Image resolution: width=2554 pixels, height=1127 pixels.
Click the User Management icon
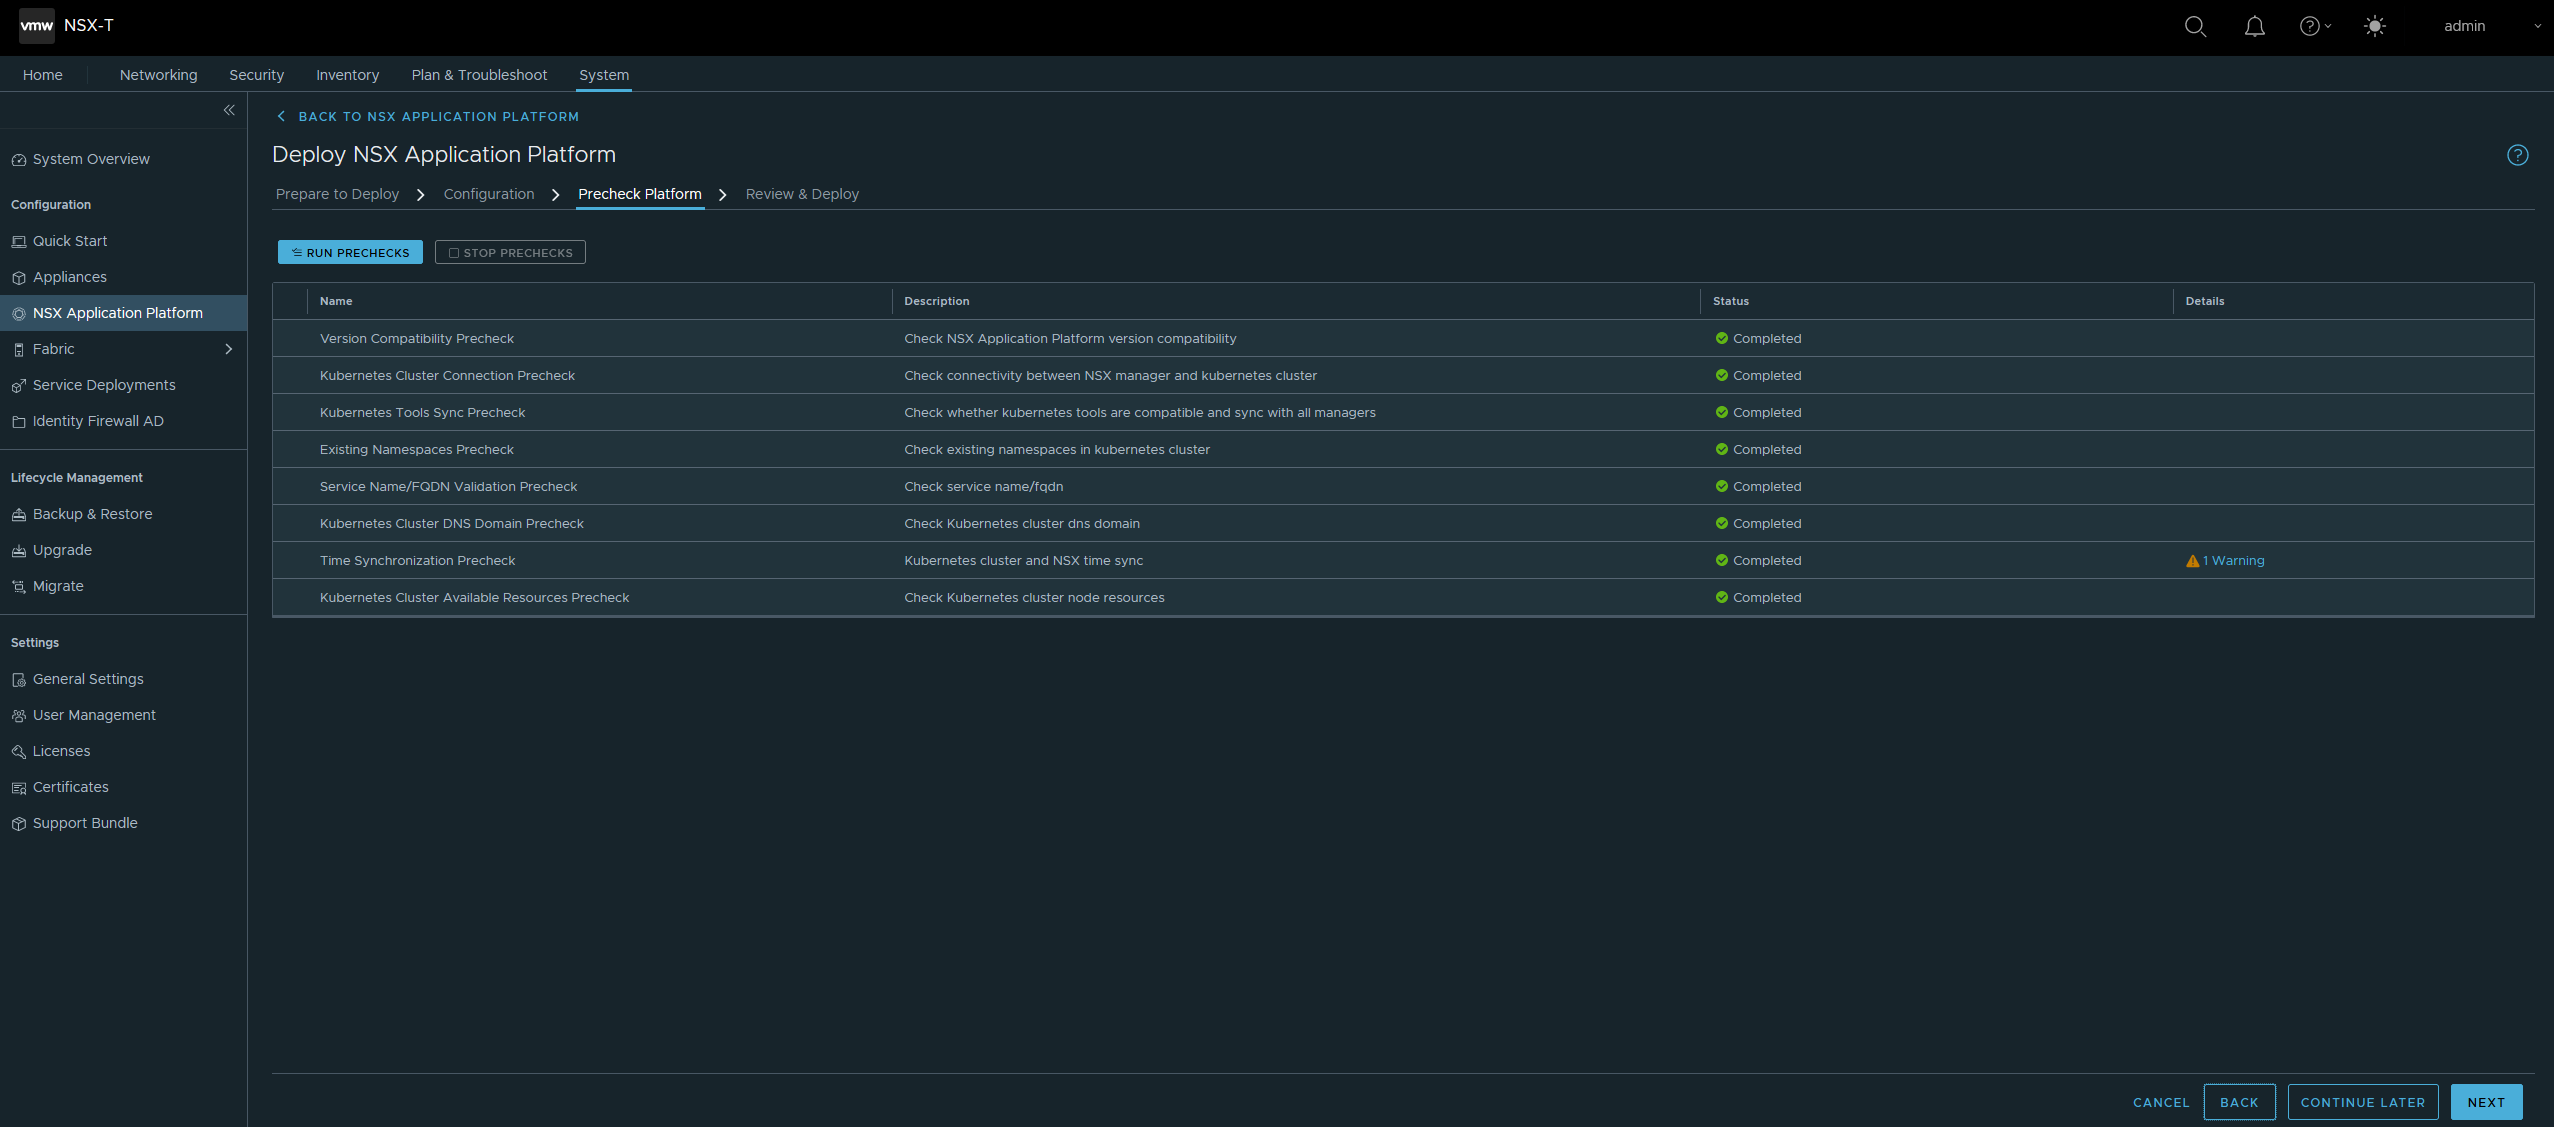[x=18, y=716]
